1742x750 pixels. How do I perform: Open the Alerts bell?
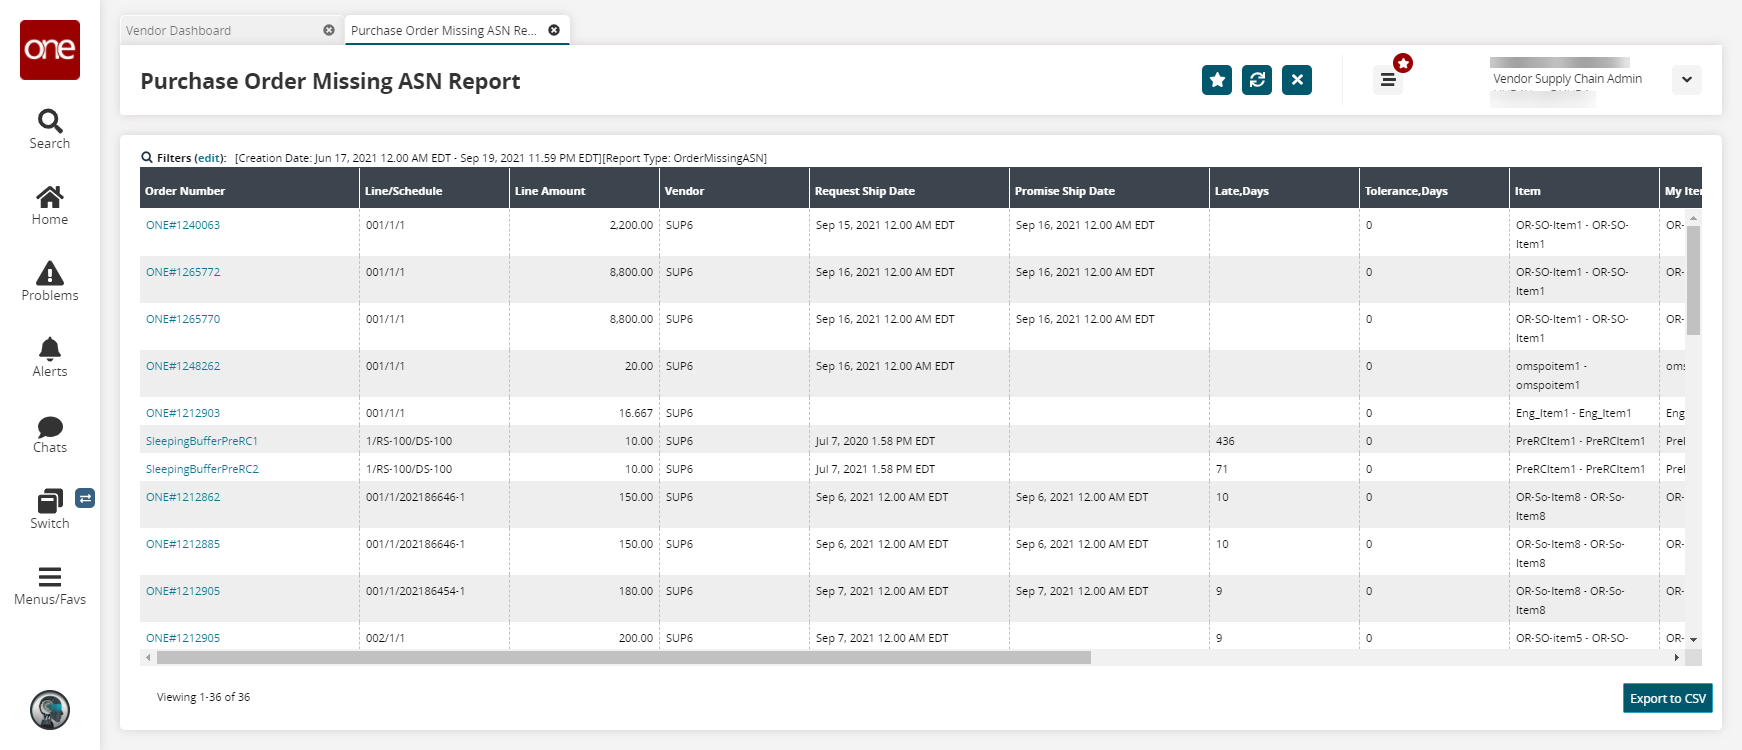click(50, 357)
